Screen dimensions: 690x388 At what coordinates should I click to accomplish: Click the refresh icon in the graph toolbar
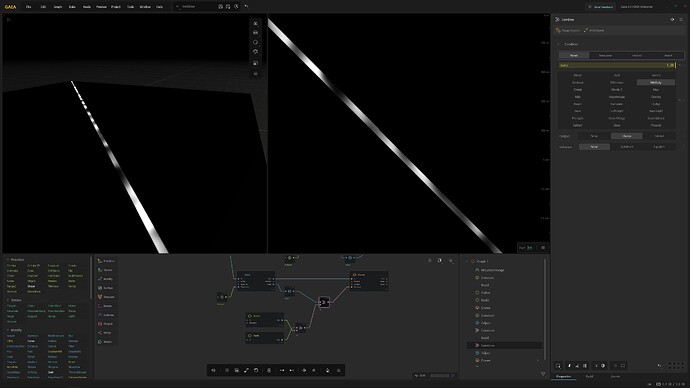click(x=256, y=370)
